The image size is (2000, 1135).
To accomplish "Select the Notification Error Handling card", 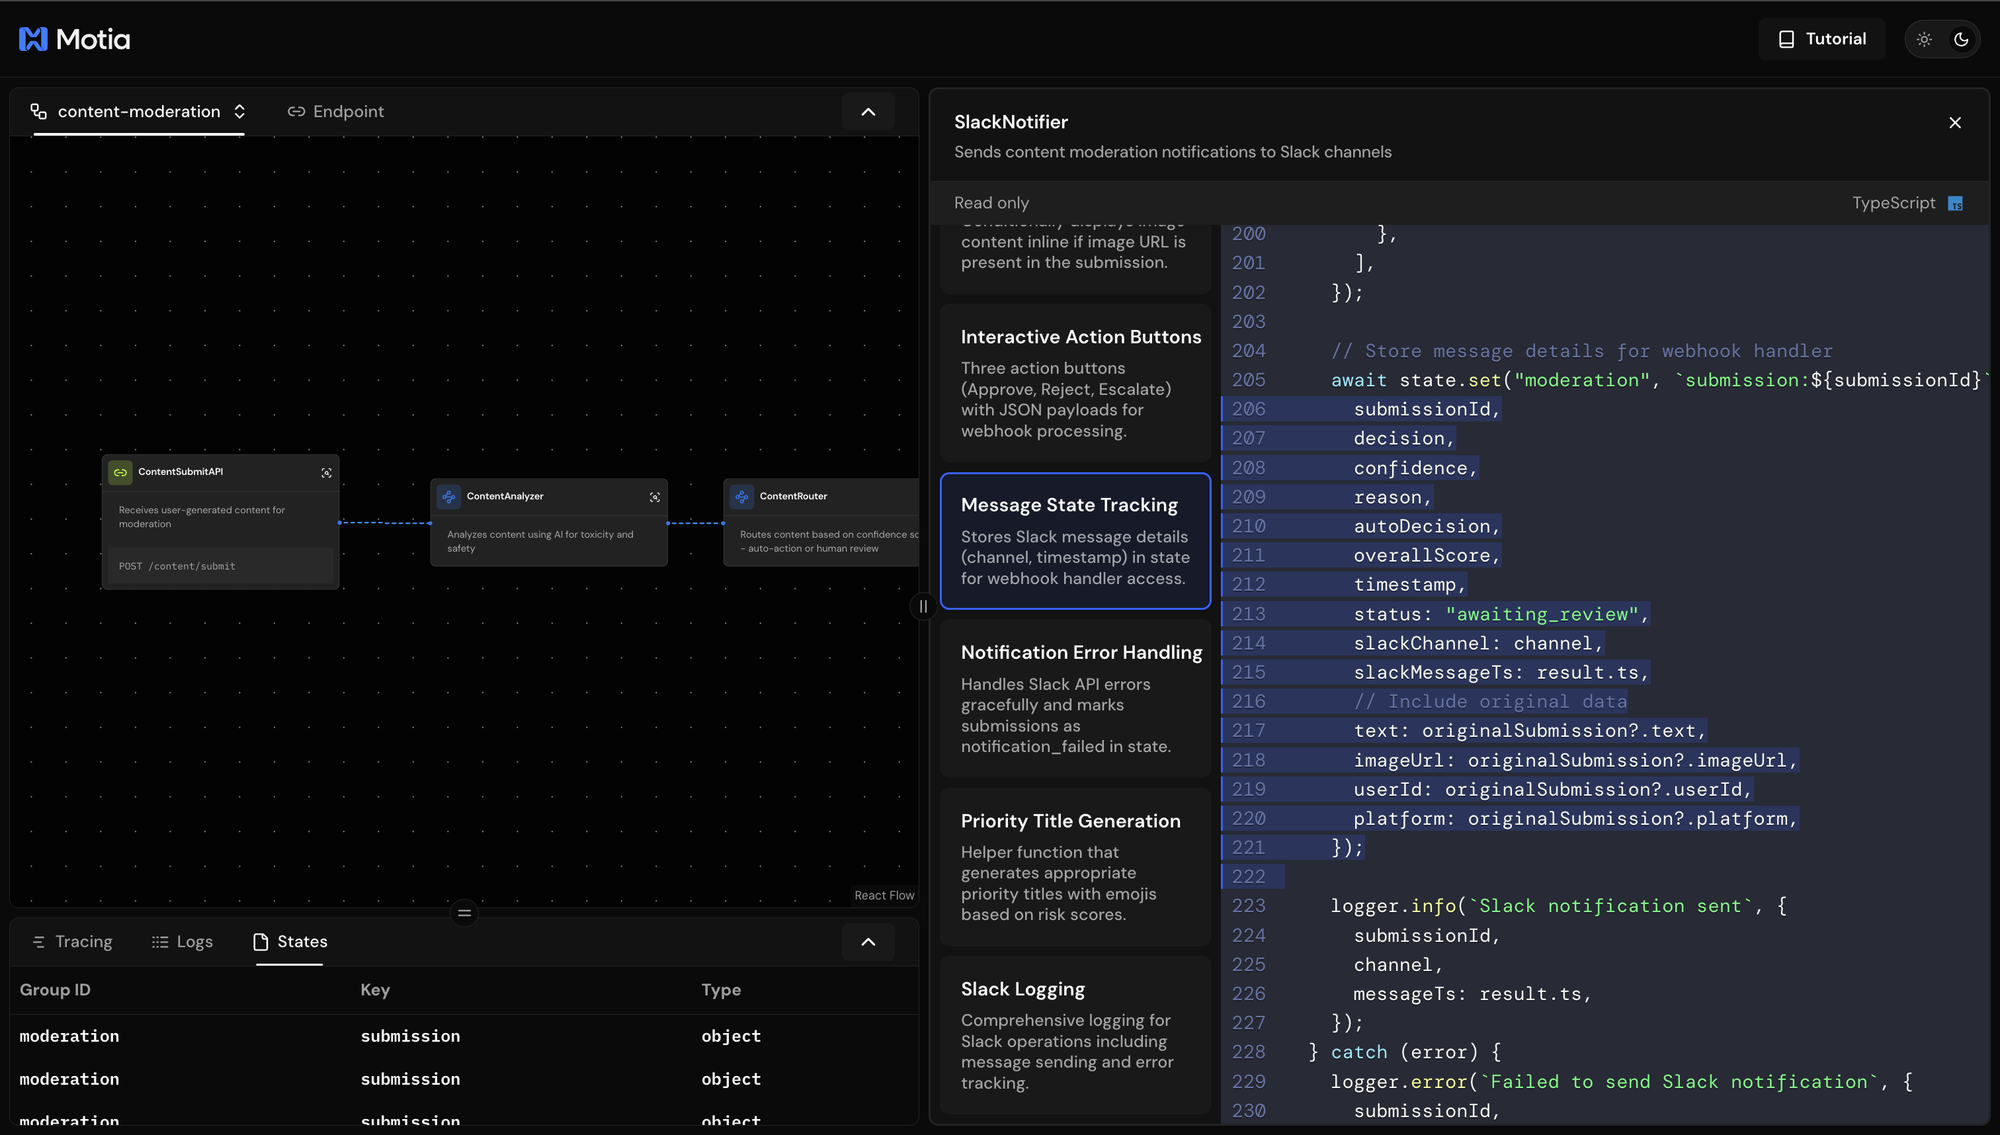I will [x=1076, y=698].
